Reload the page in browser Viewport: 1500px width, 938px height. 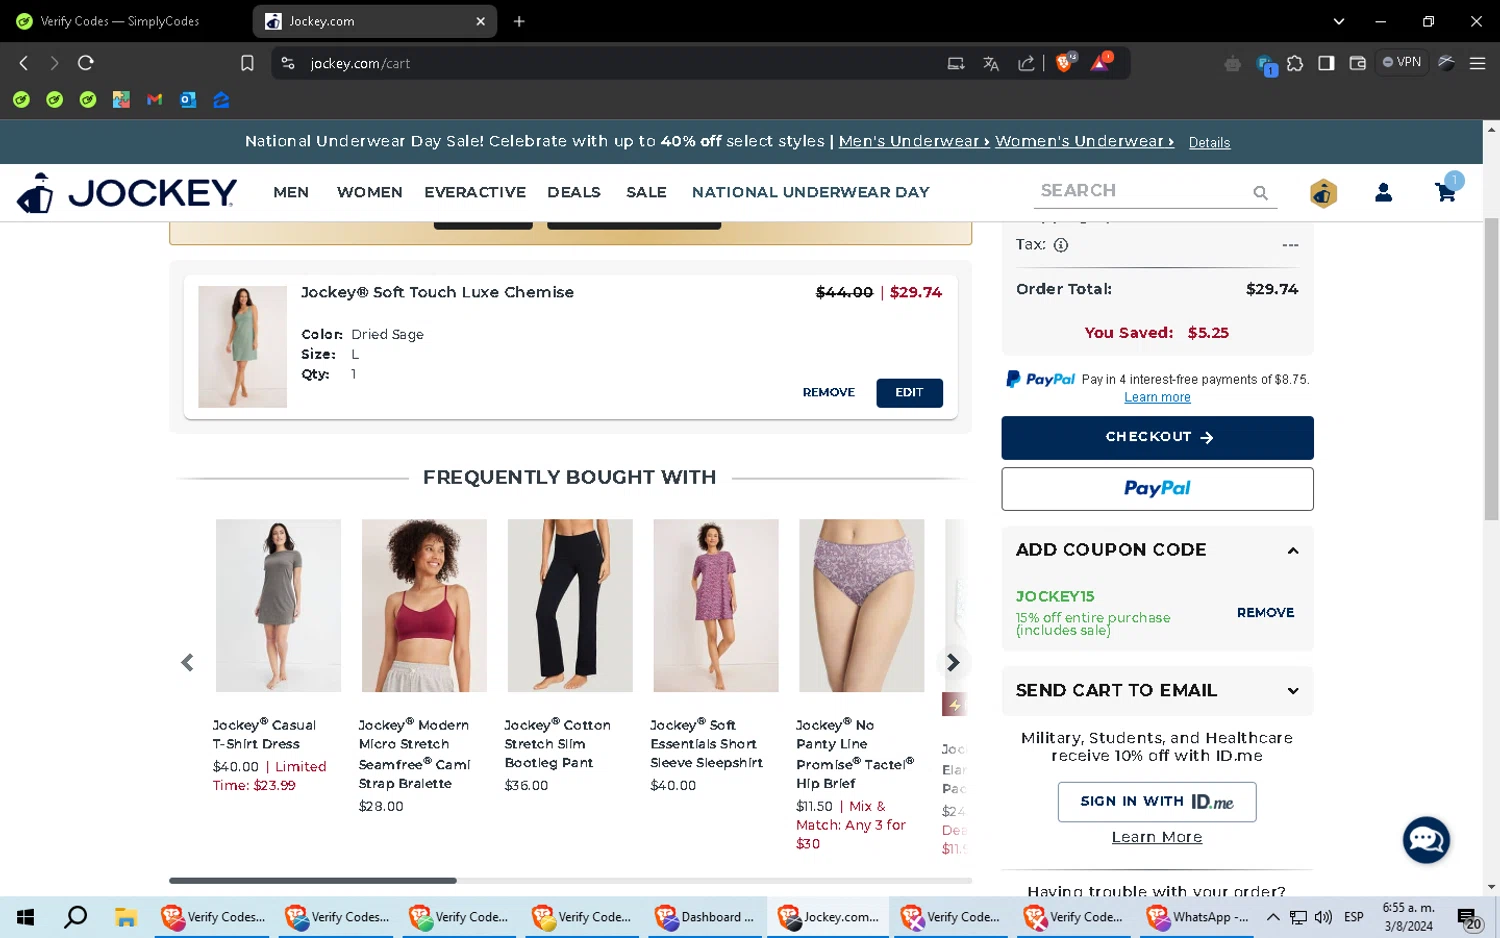86,63
